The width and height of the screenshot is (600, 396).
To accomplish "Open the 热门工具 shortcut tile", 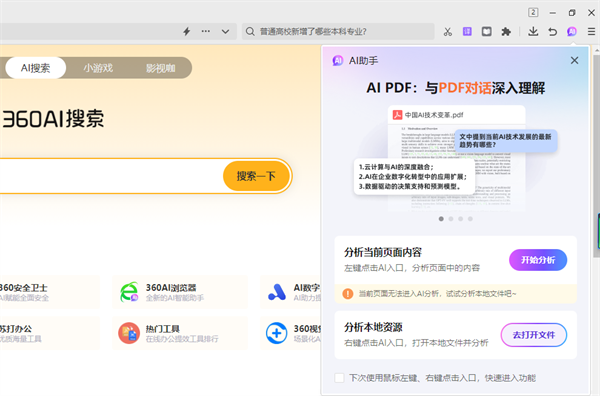I will point(180,333).
